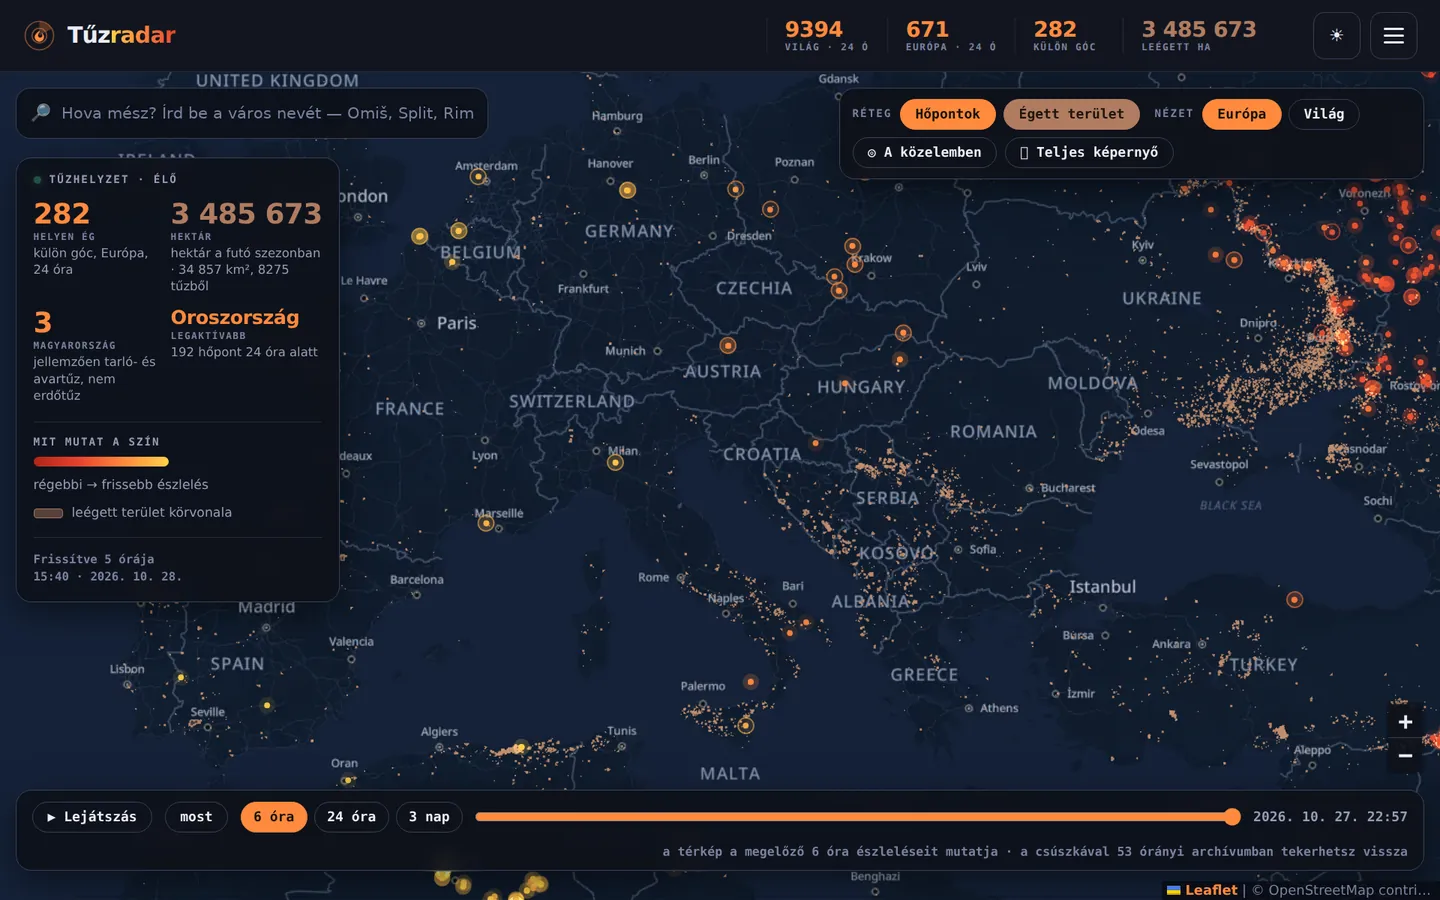Click A közelemben button
The width and height of the screenshot is (1440, 900).
pos(924,152)
